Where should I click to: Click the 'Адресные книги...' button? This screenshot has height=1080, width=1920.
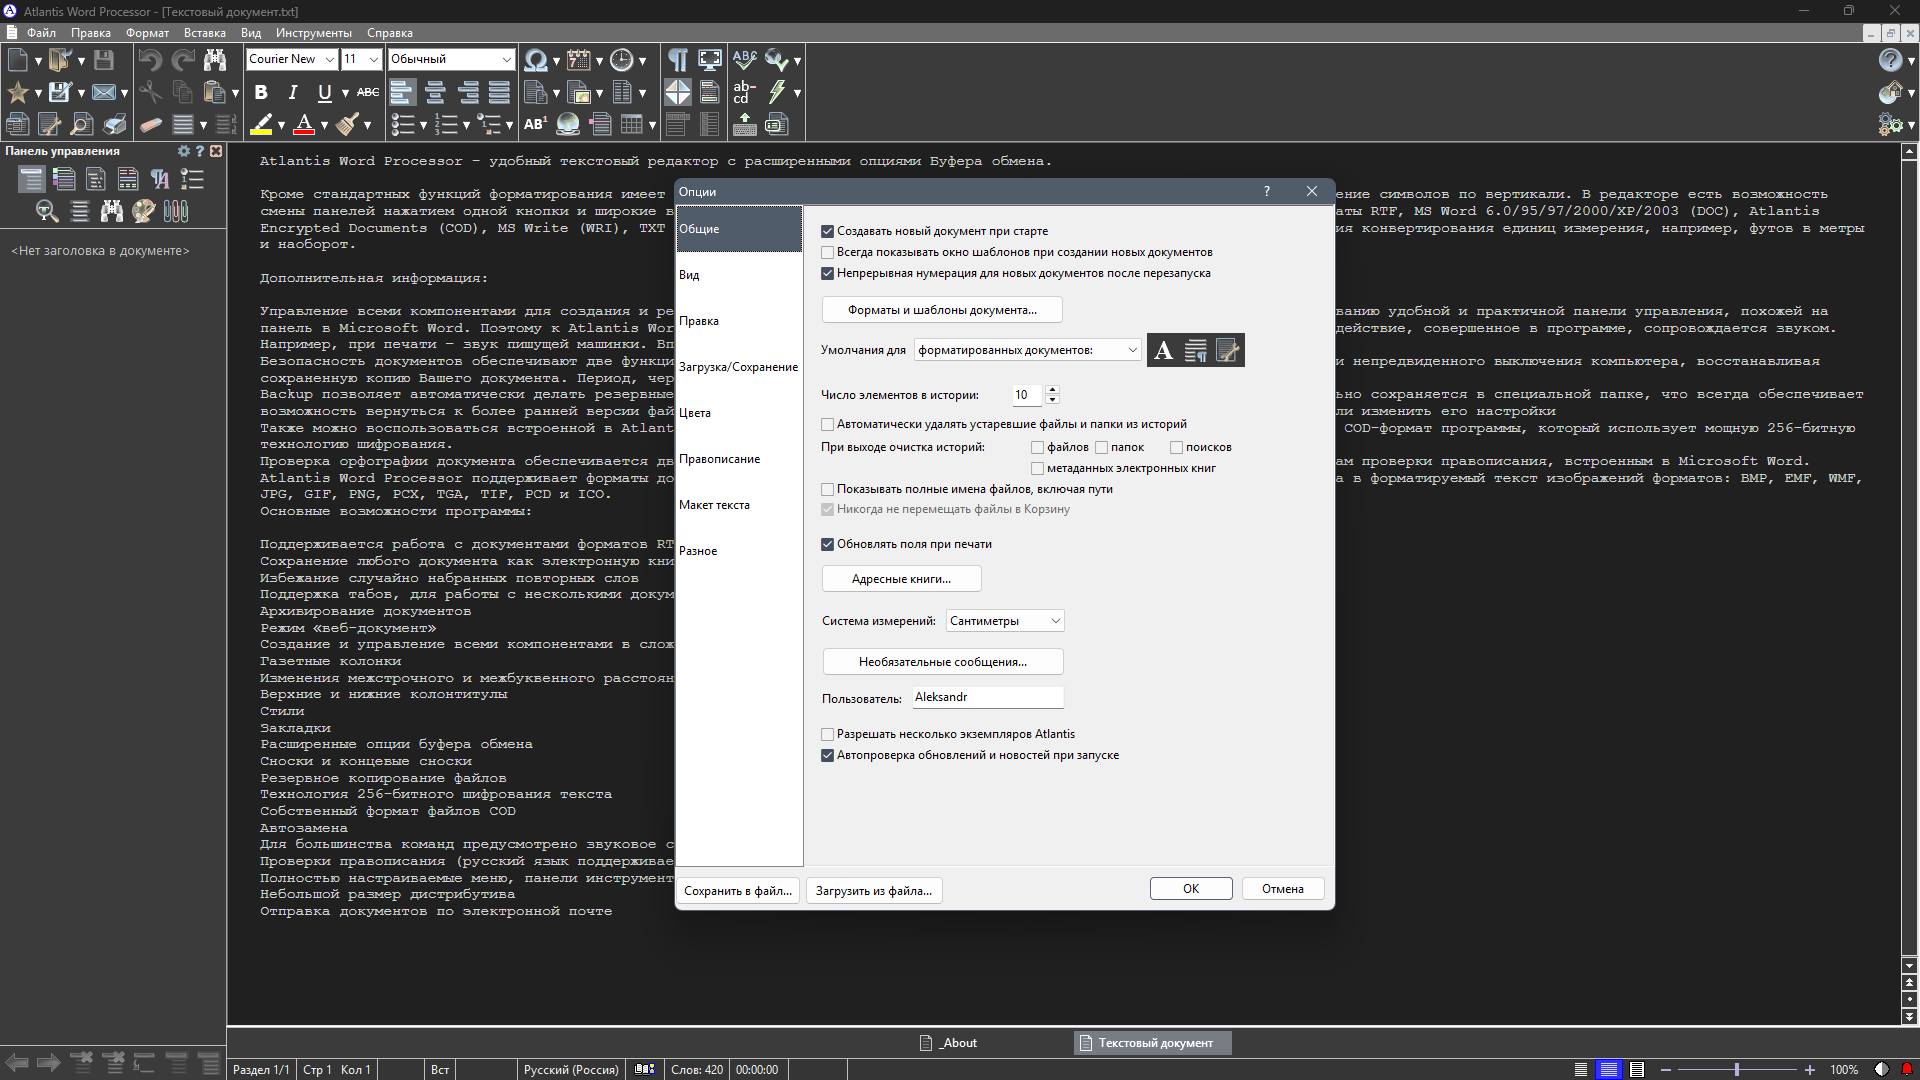pyautogui.click(x=901, y=579)
